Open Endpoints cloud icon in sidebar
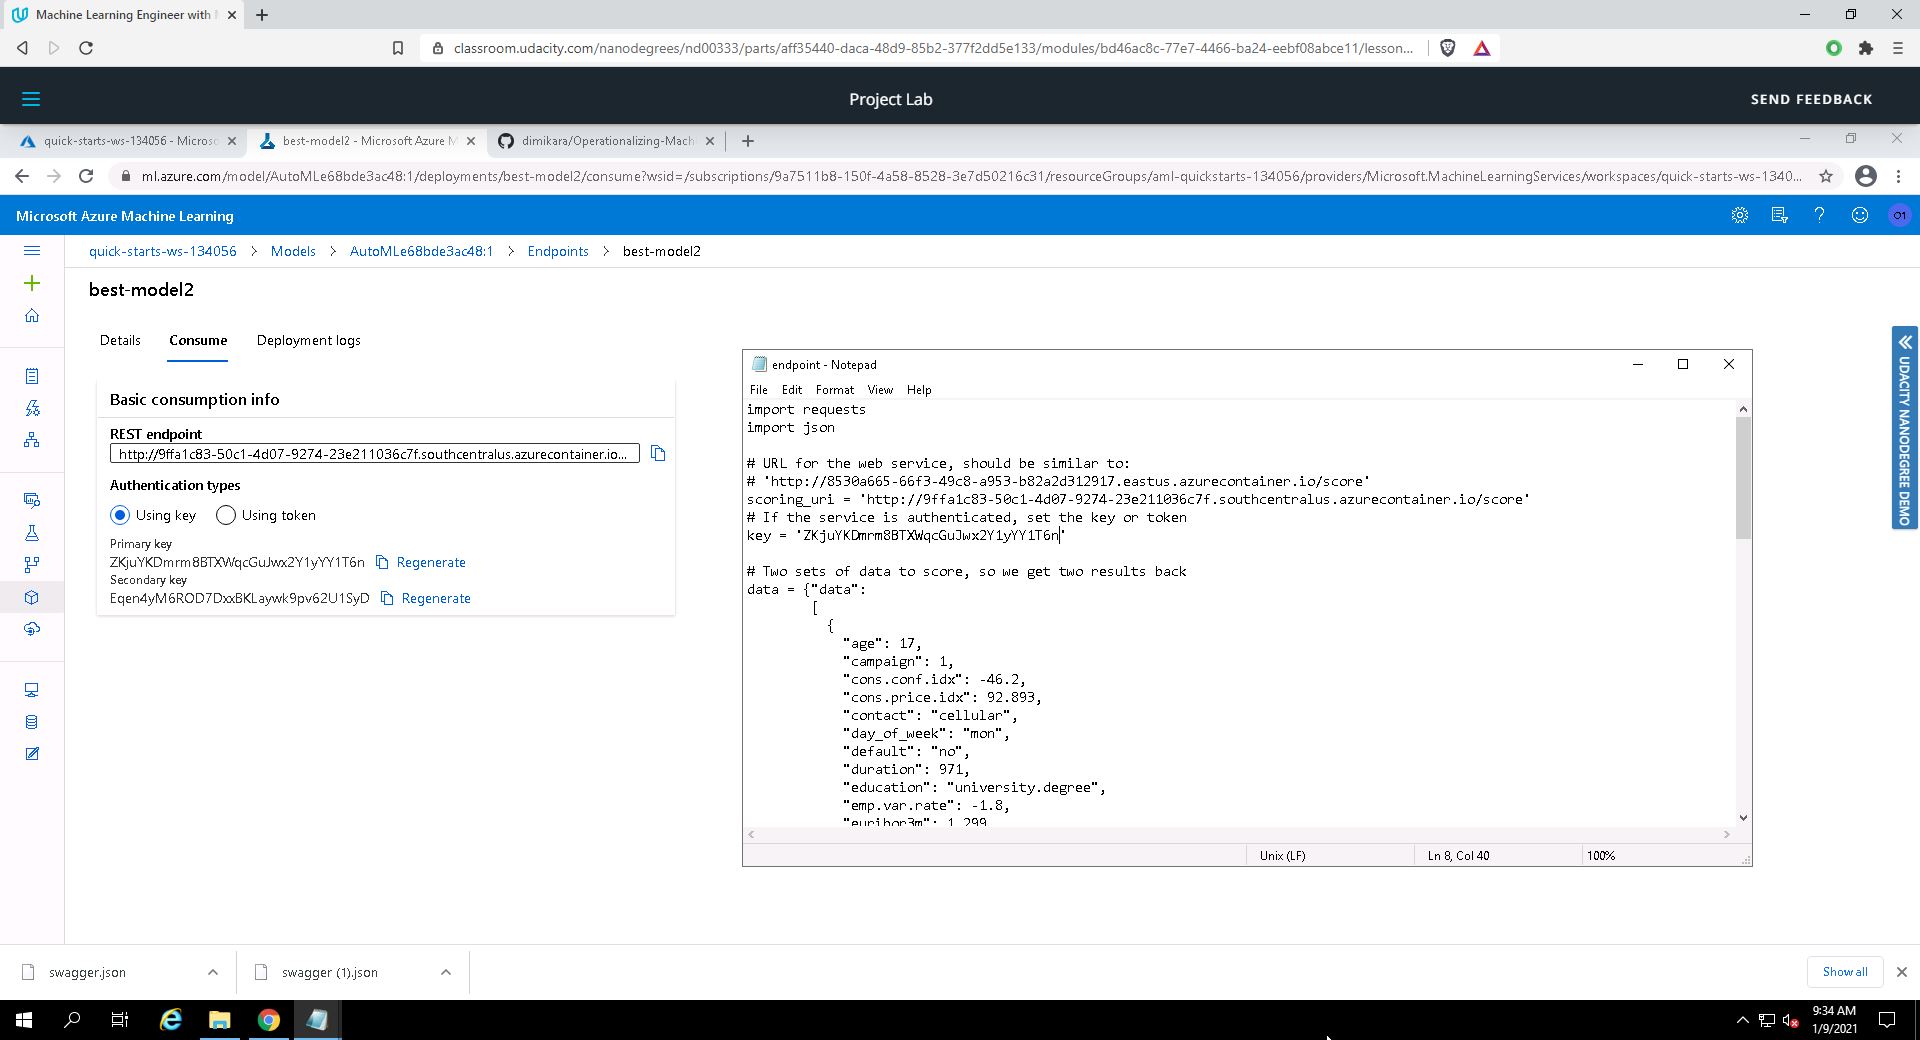Screen dimensions: 1920x1040 32,629
